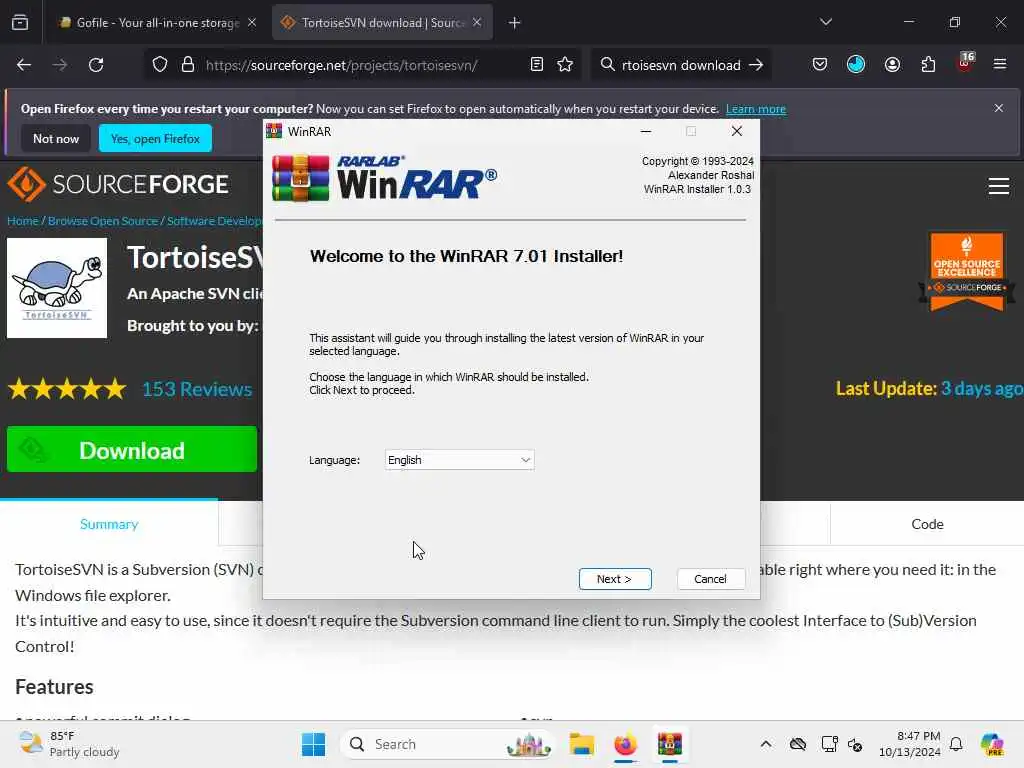This screenshot has width=1024, height=768.
Task: Open the list all tabs dropdown
Action: [x=825, y=22]
